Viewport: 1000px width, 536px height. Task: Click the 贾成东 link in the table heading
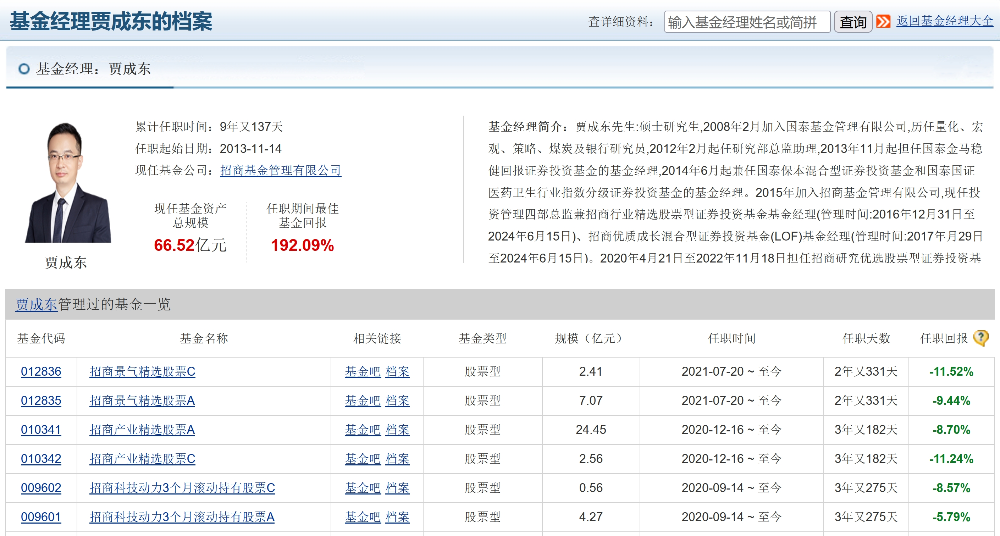click(36, 304)
